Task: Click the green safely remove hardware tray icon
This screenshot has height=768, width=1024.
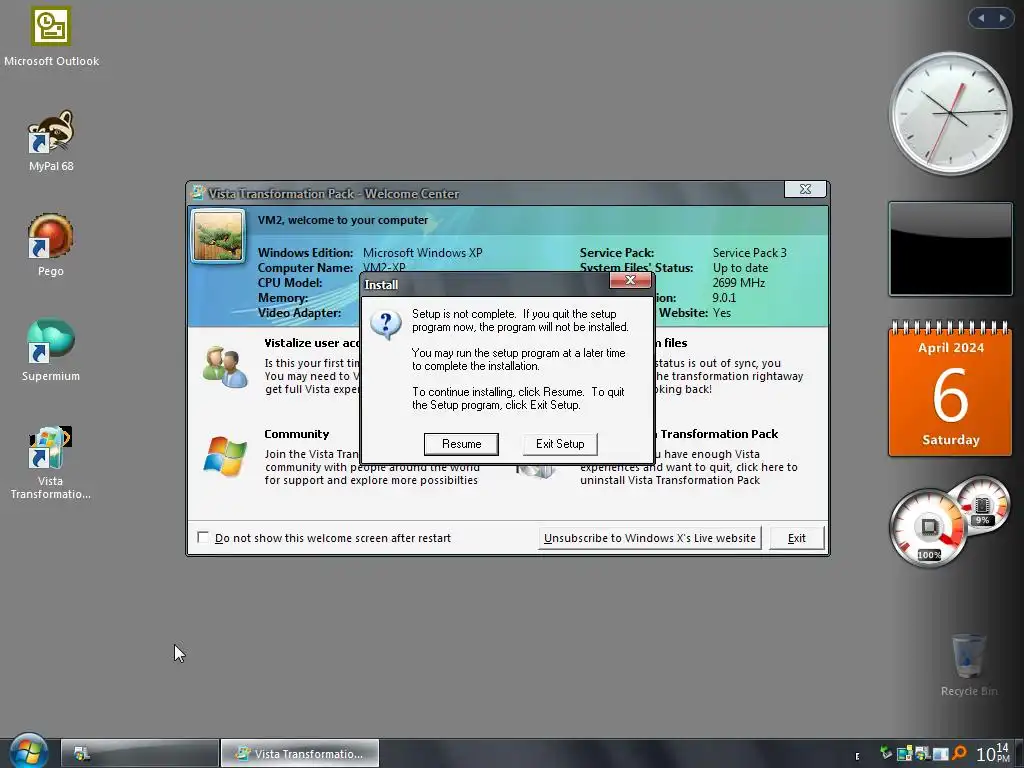Action: click(x=886, y=753)
